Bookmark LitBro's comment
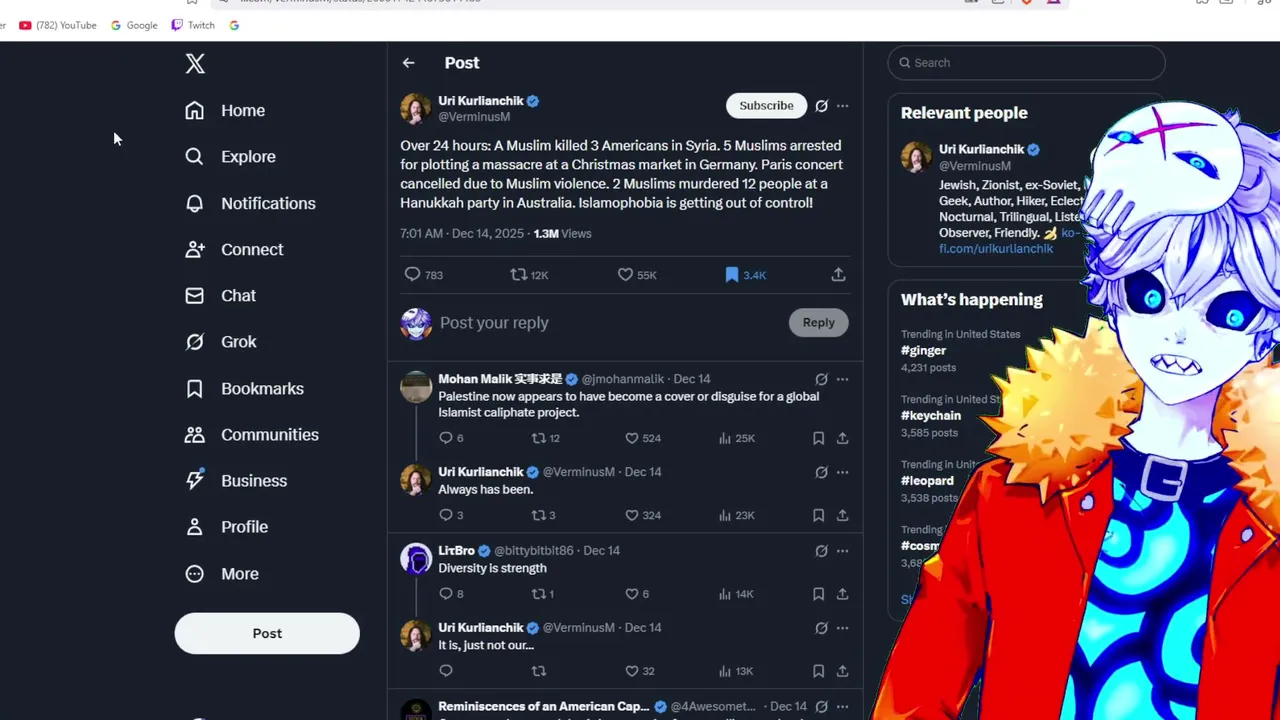The width and height of the screenshot is (1280, 720). pos(818,594)
